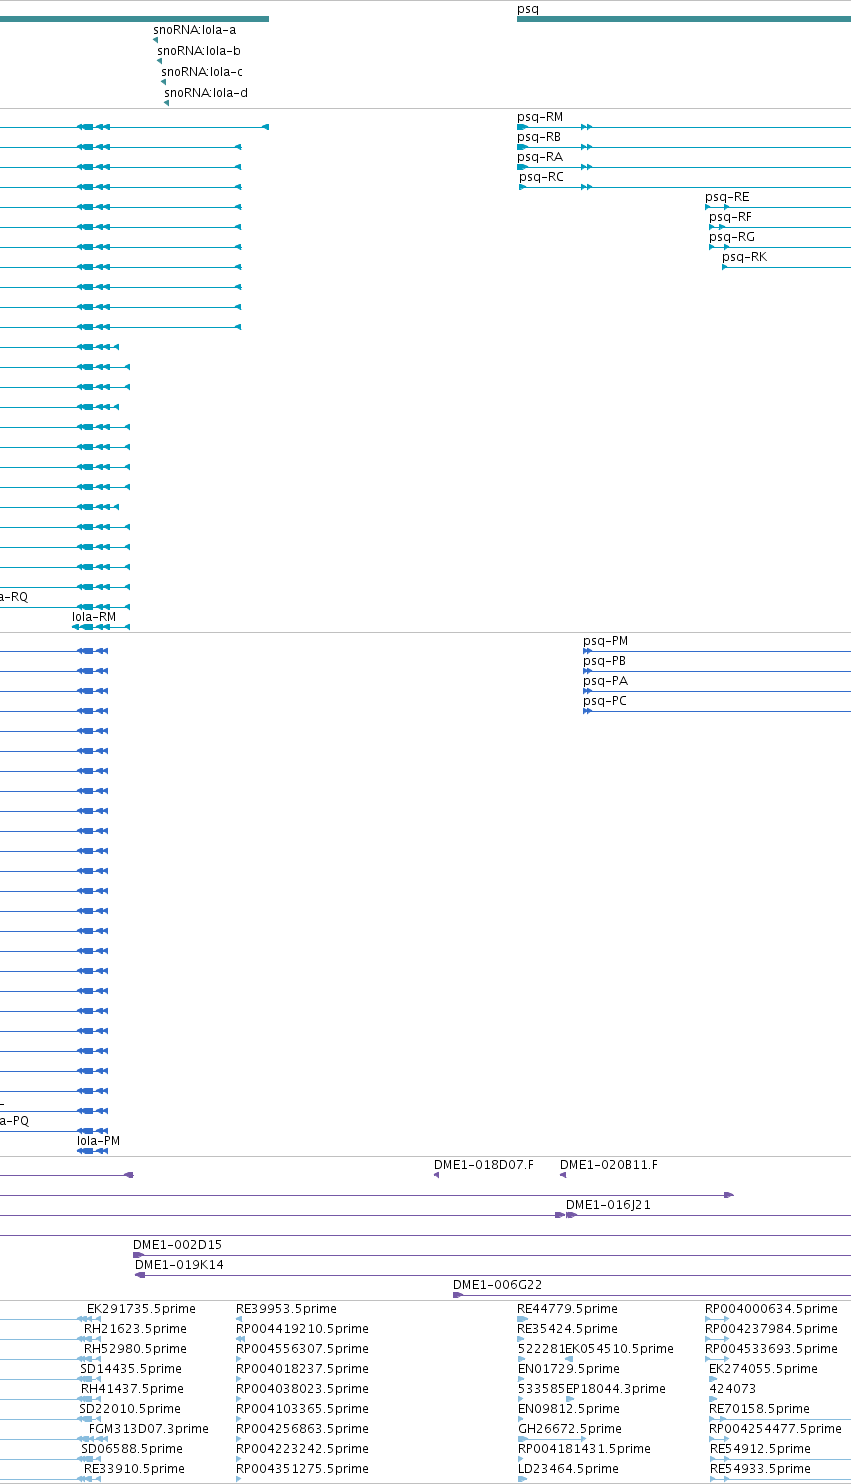Choose EST RP004018237.5prime
This screenshot has width=851, height=1484.
tap(302, 1369)
